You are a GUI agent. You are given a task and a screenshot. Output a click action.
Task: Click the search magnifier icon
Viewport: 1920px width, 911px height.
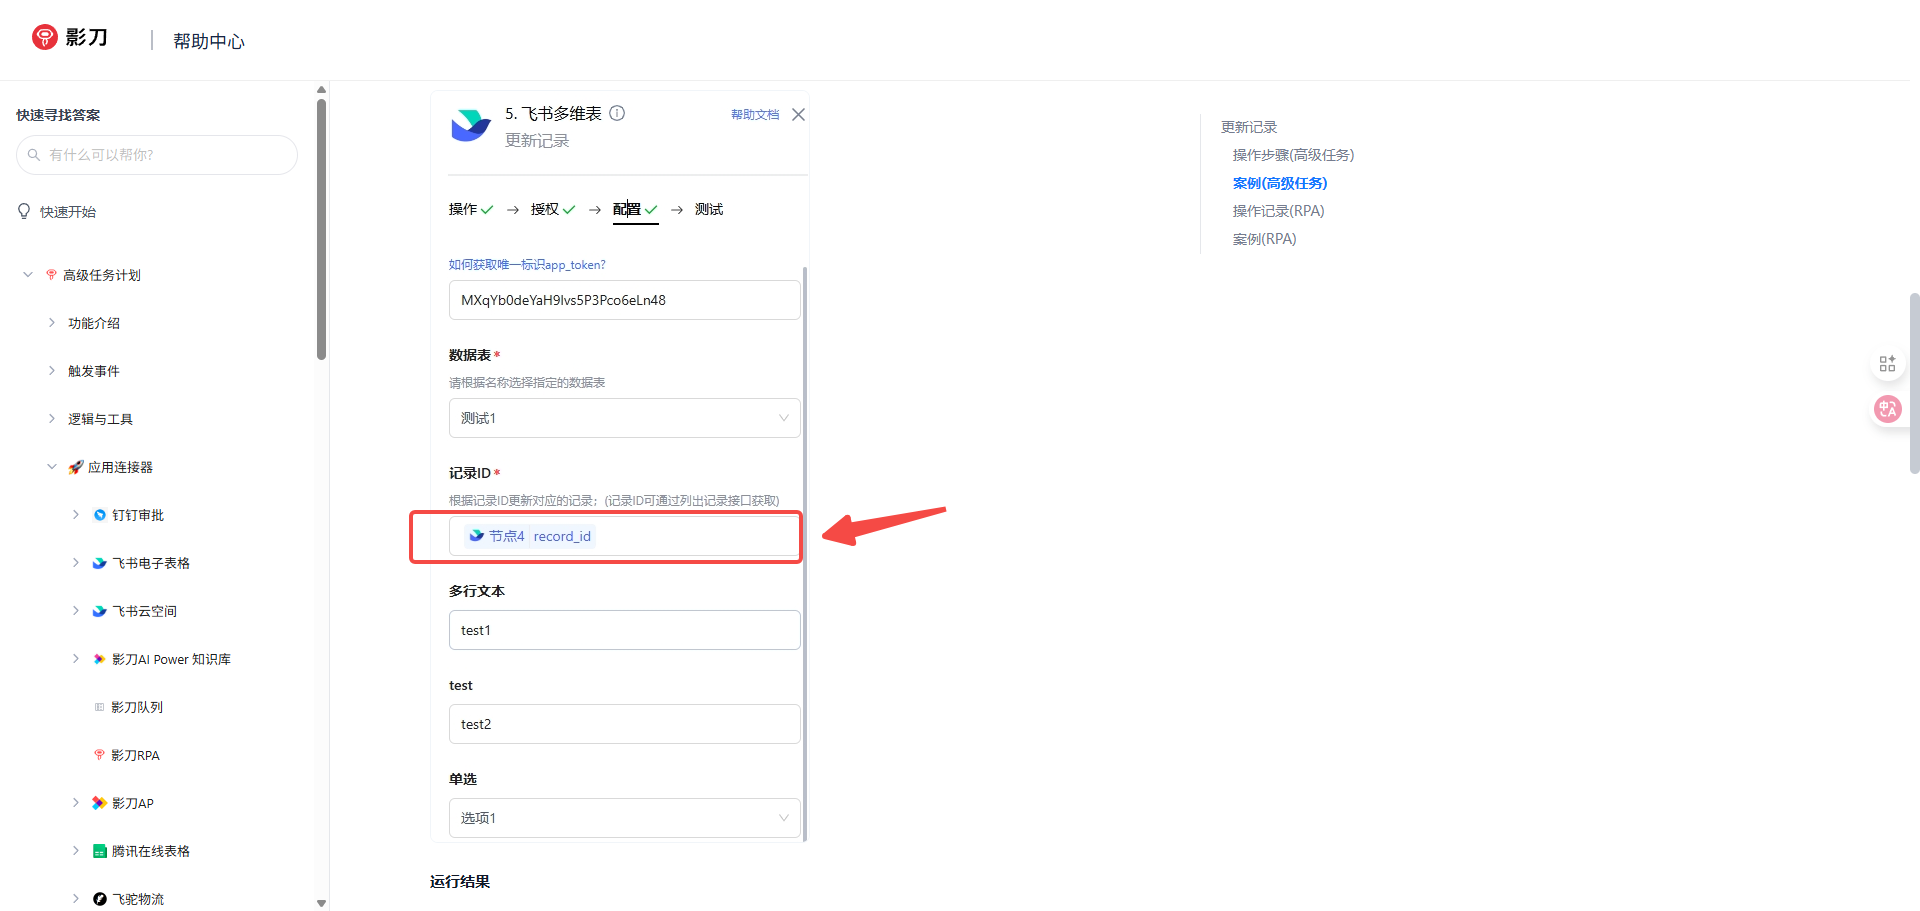point(34,155)
